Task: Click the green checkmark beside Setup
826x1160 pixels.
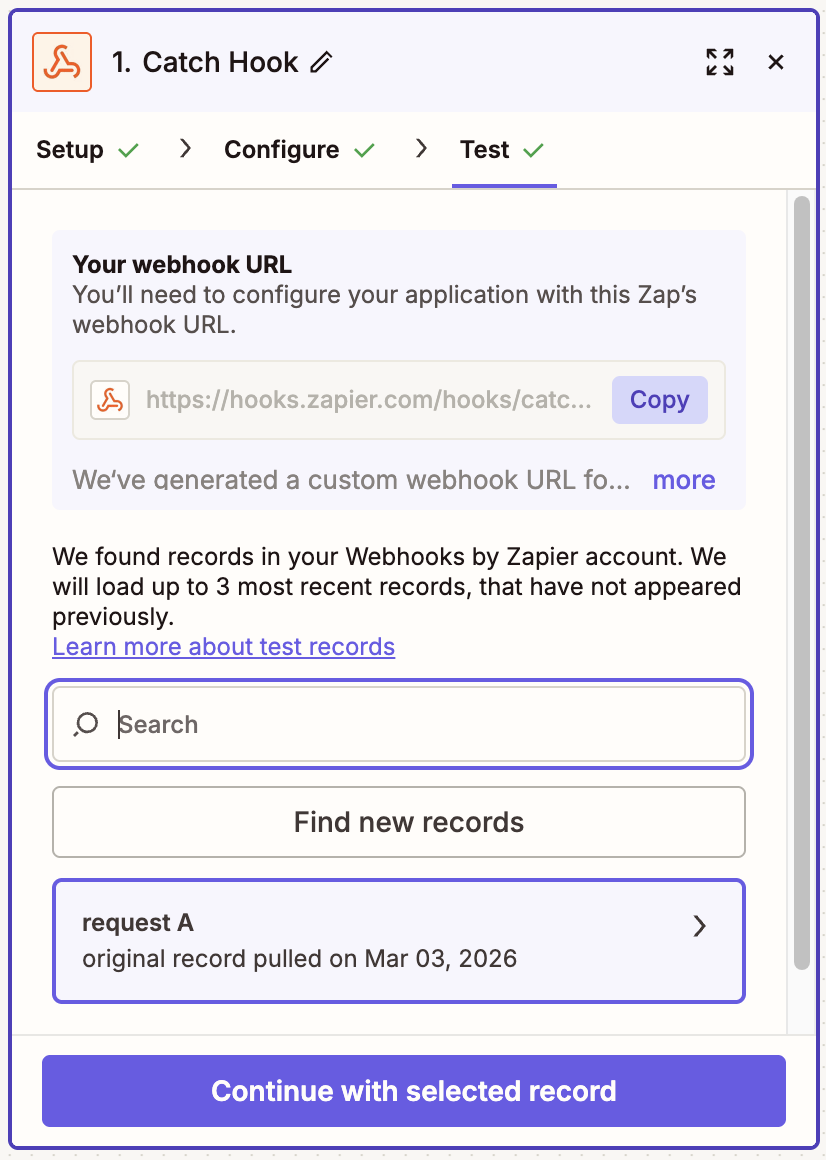Action: pos(129,150)
